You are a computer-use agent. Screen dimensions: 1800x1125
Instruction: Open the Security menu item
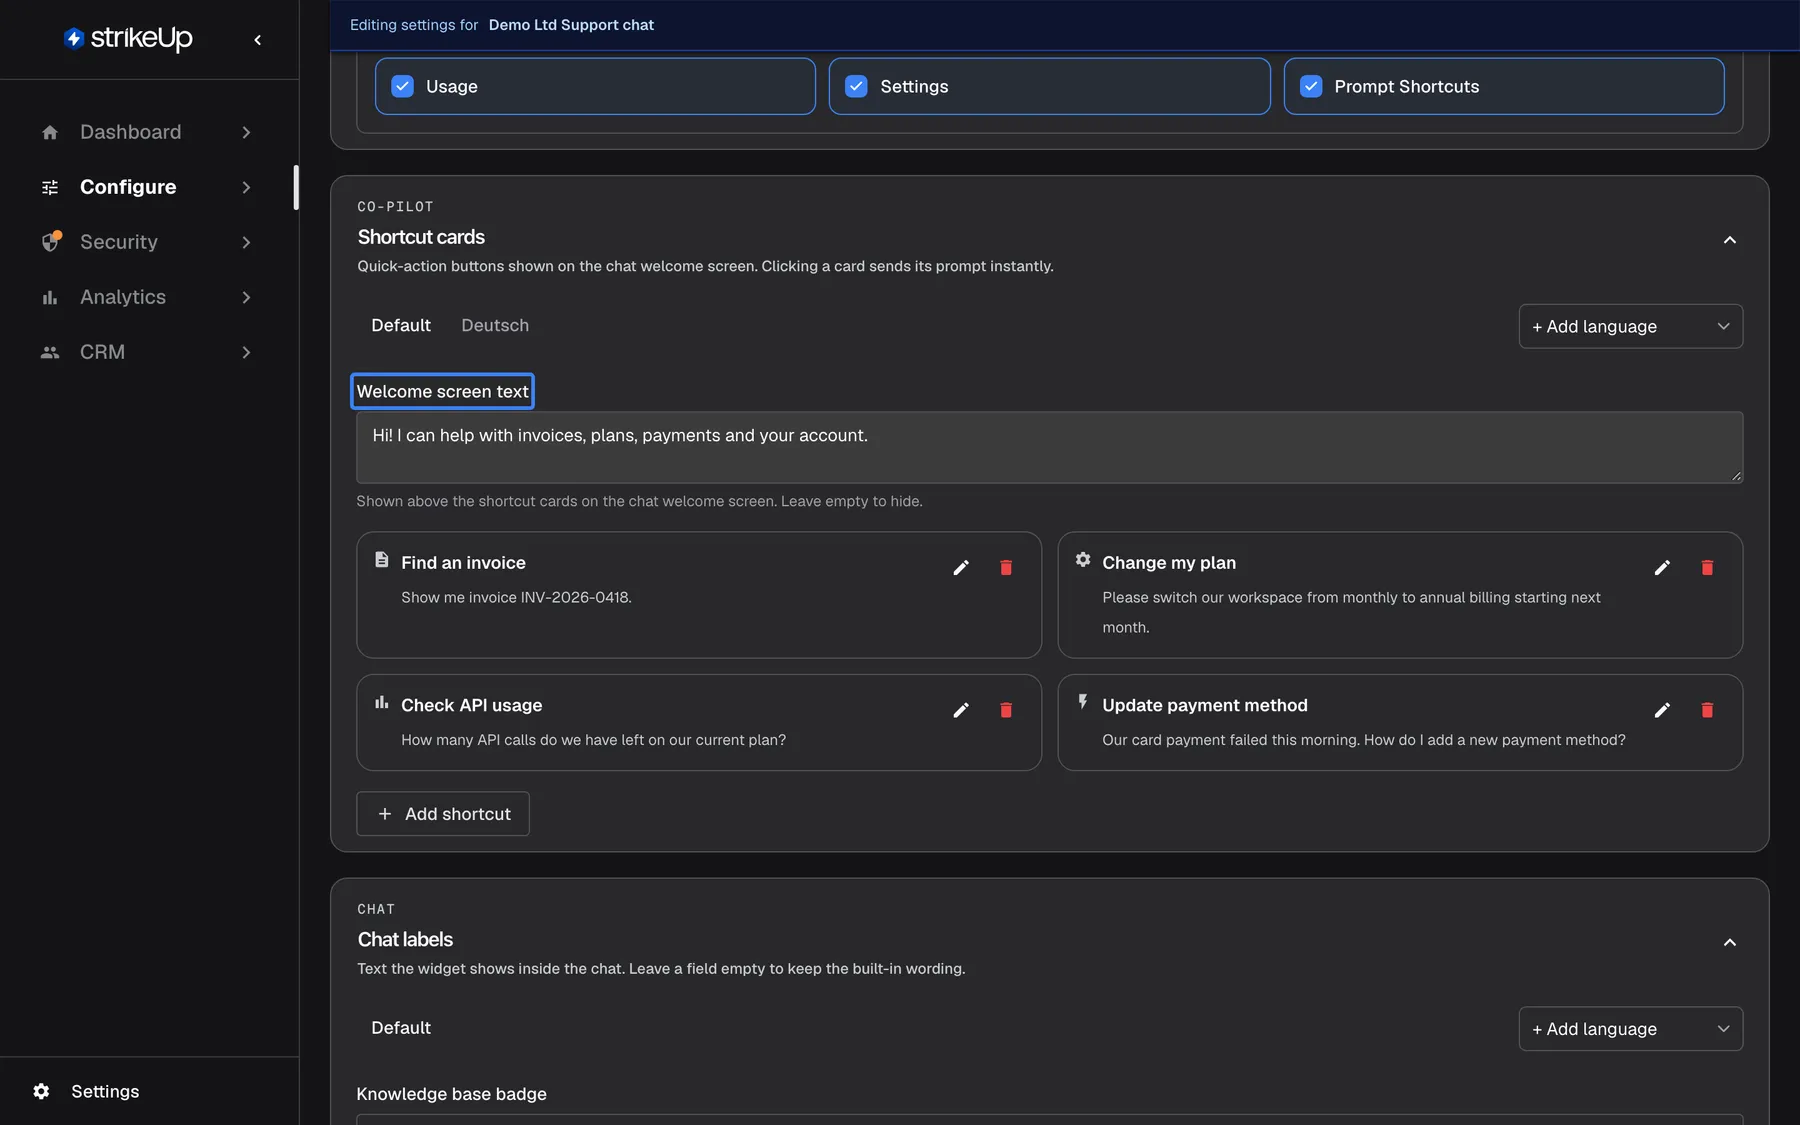[x=148, y=242]
